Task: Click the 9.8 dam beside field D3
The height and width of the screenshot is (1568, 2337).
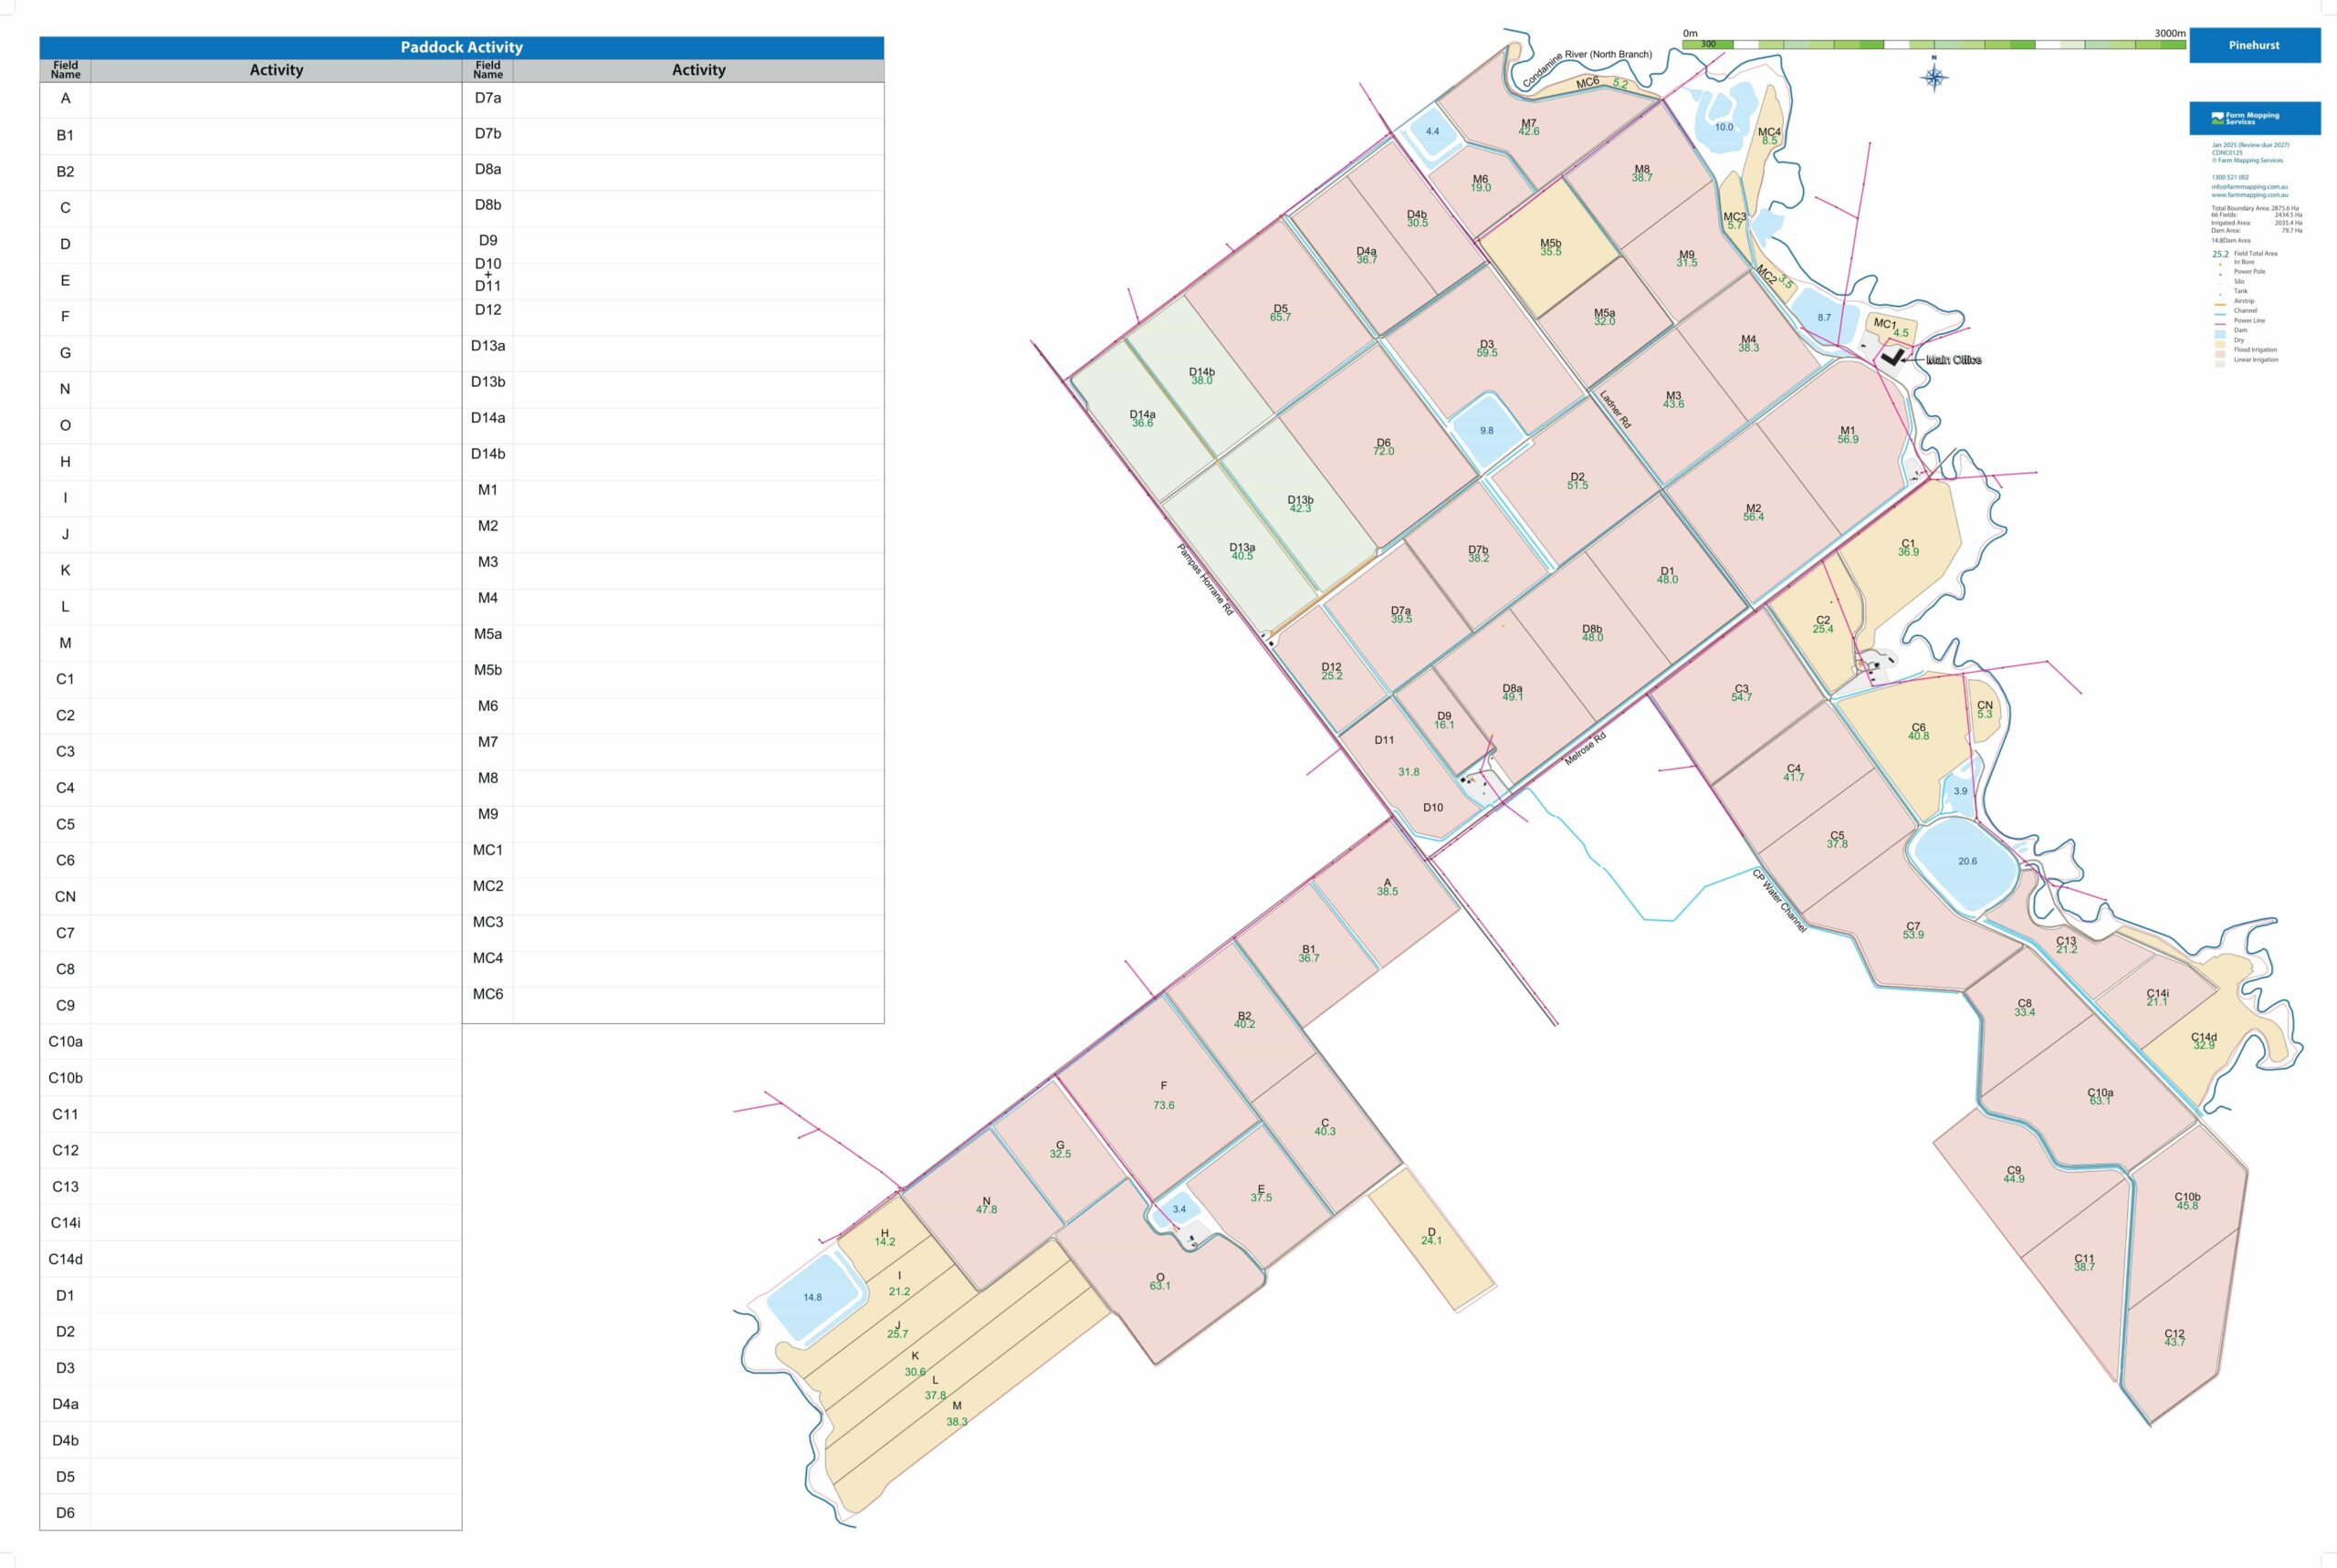Action: point(1486,431)
